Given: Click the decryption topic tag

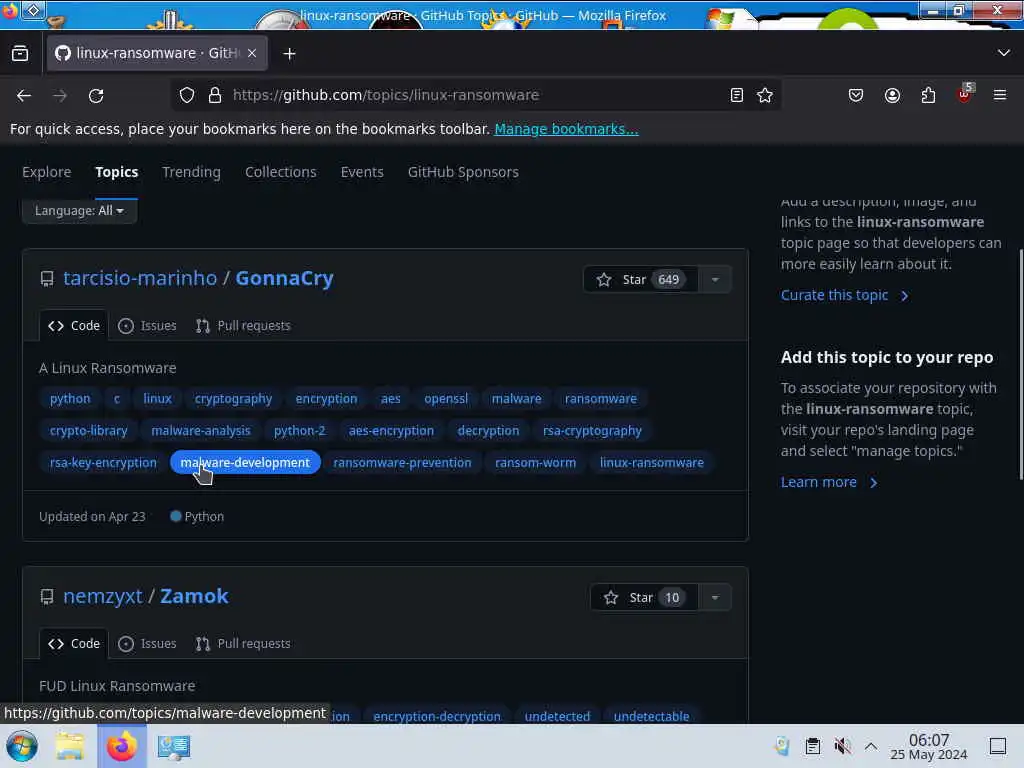Looking at the screenshot, I should tap(488, 431).
